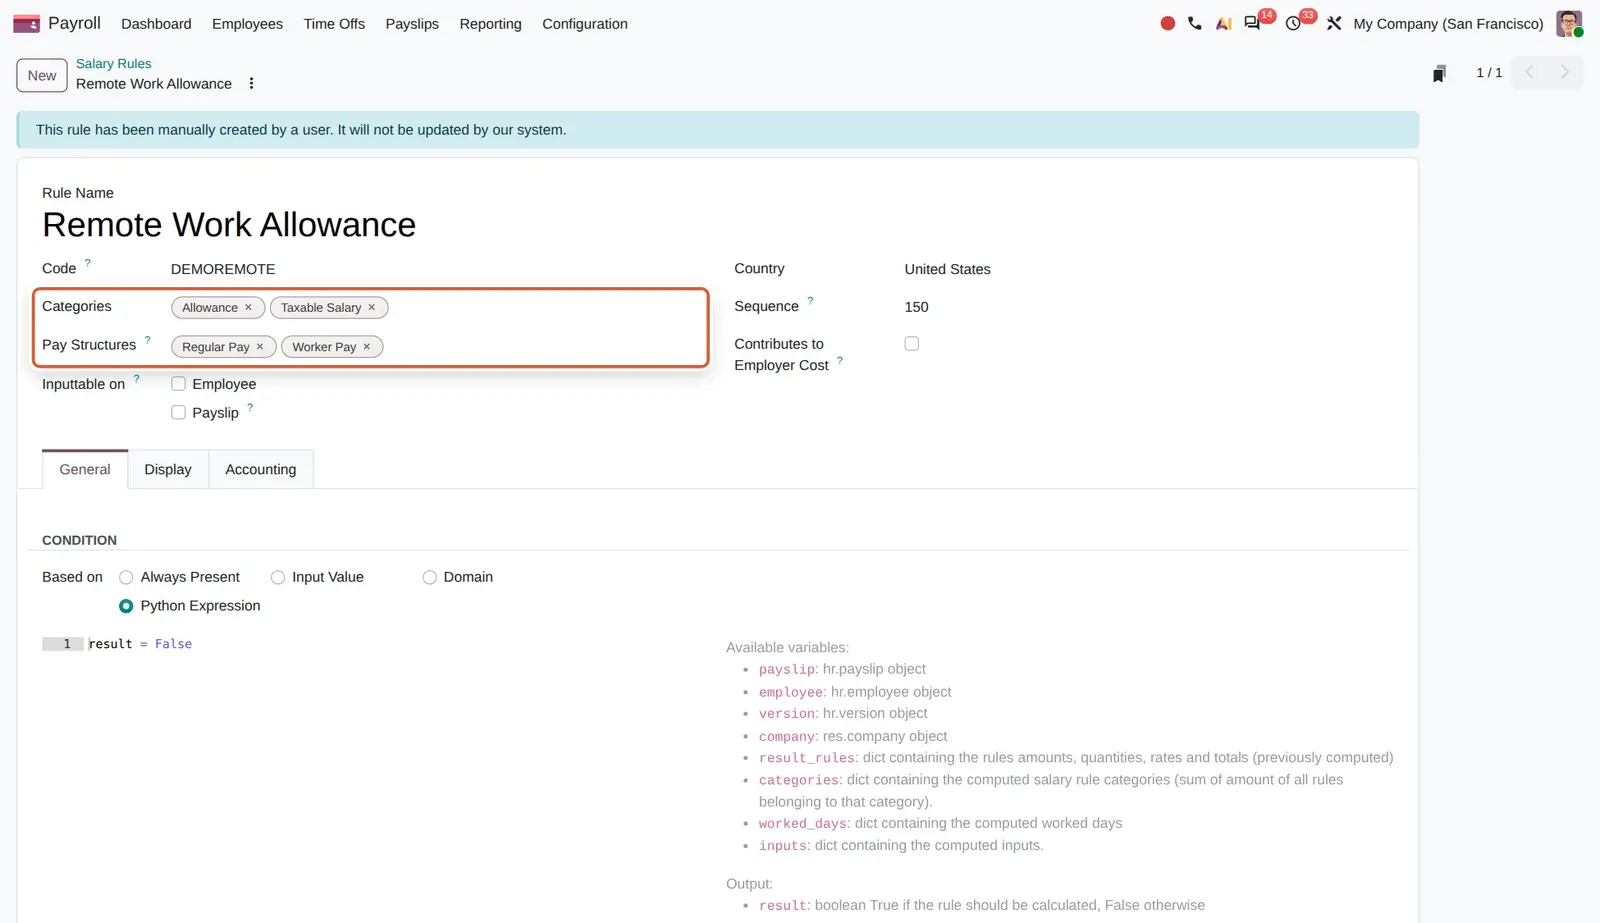Open the phone VoIP icon
The height and width of the screenshot is (923, 1600).
click(1195, 23)
